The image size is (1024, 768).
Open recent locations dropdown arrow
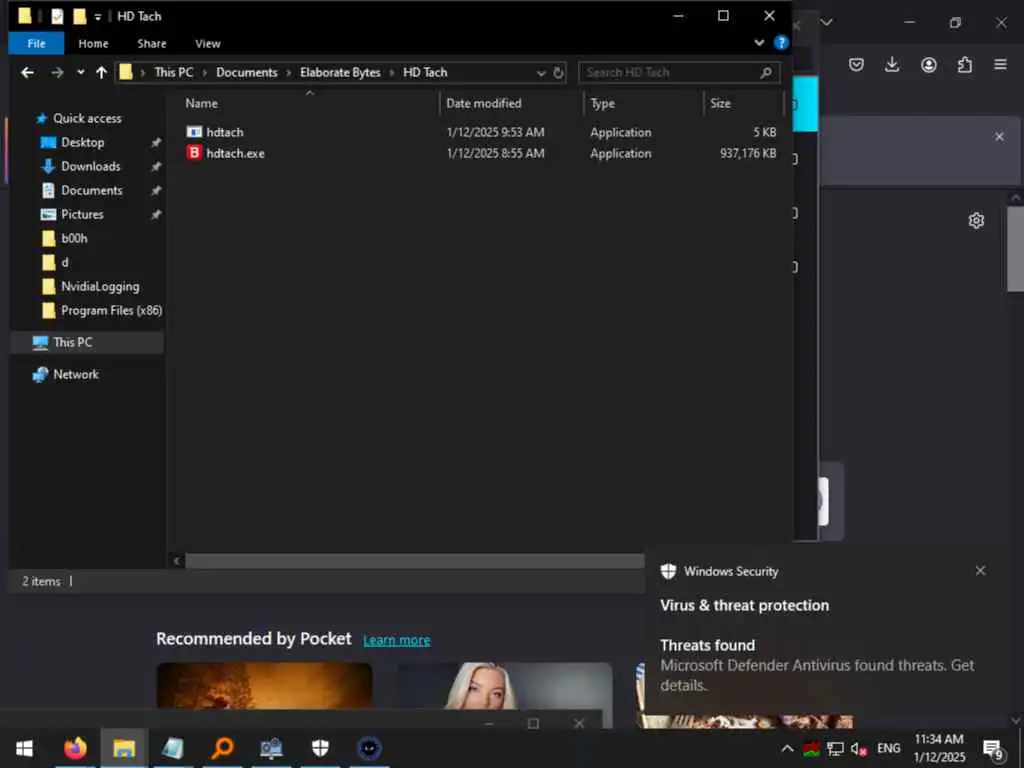pos(80,72)
